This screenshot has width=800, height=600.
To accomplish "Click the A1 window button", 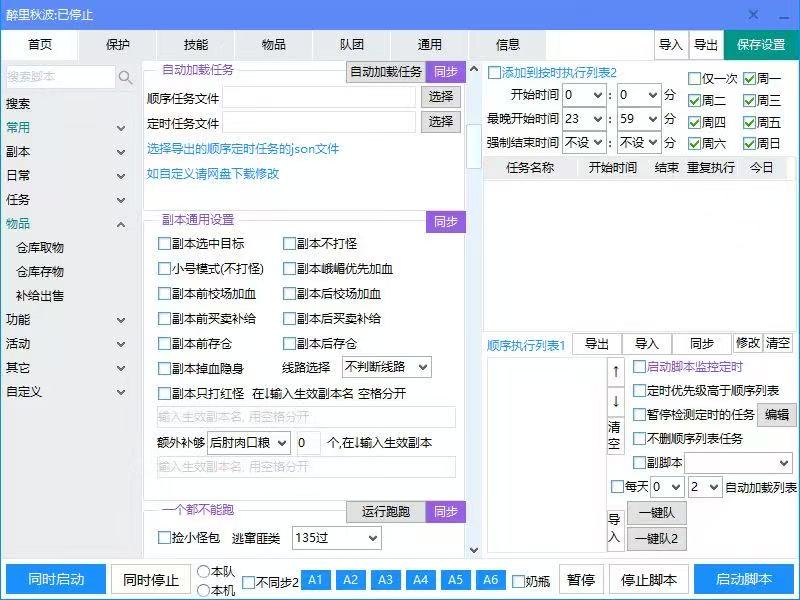I will click(x=315, y=580).
